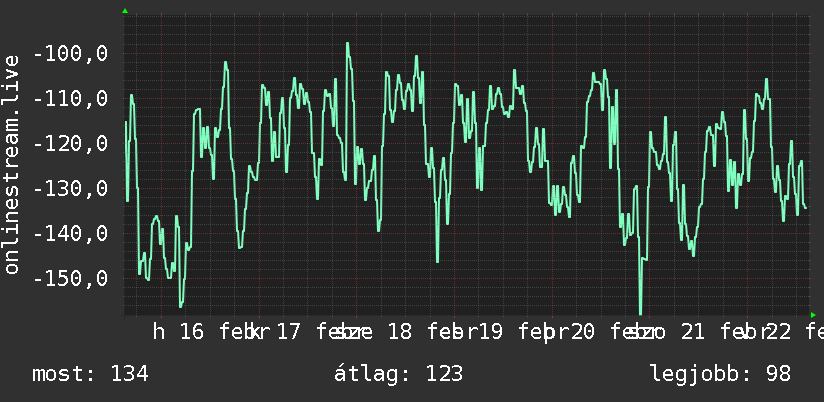Click the -130,0 y-axis label
The height and width of the screenshot is (402, 824).
[x=70, y=188]
